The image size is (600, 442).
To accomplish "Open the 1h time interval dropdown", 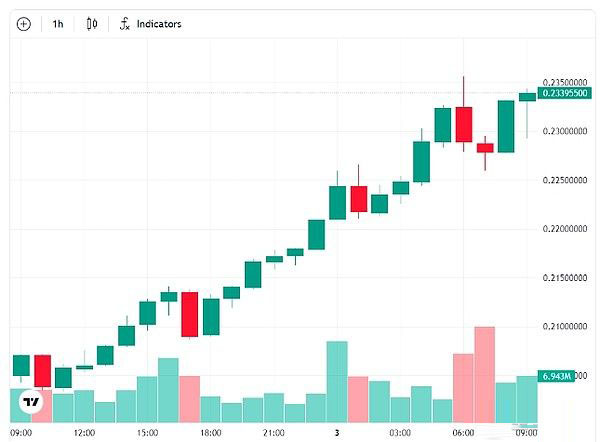I will coord(58,23).
